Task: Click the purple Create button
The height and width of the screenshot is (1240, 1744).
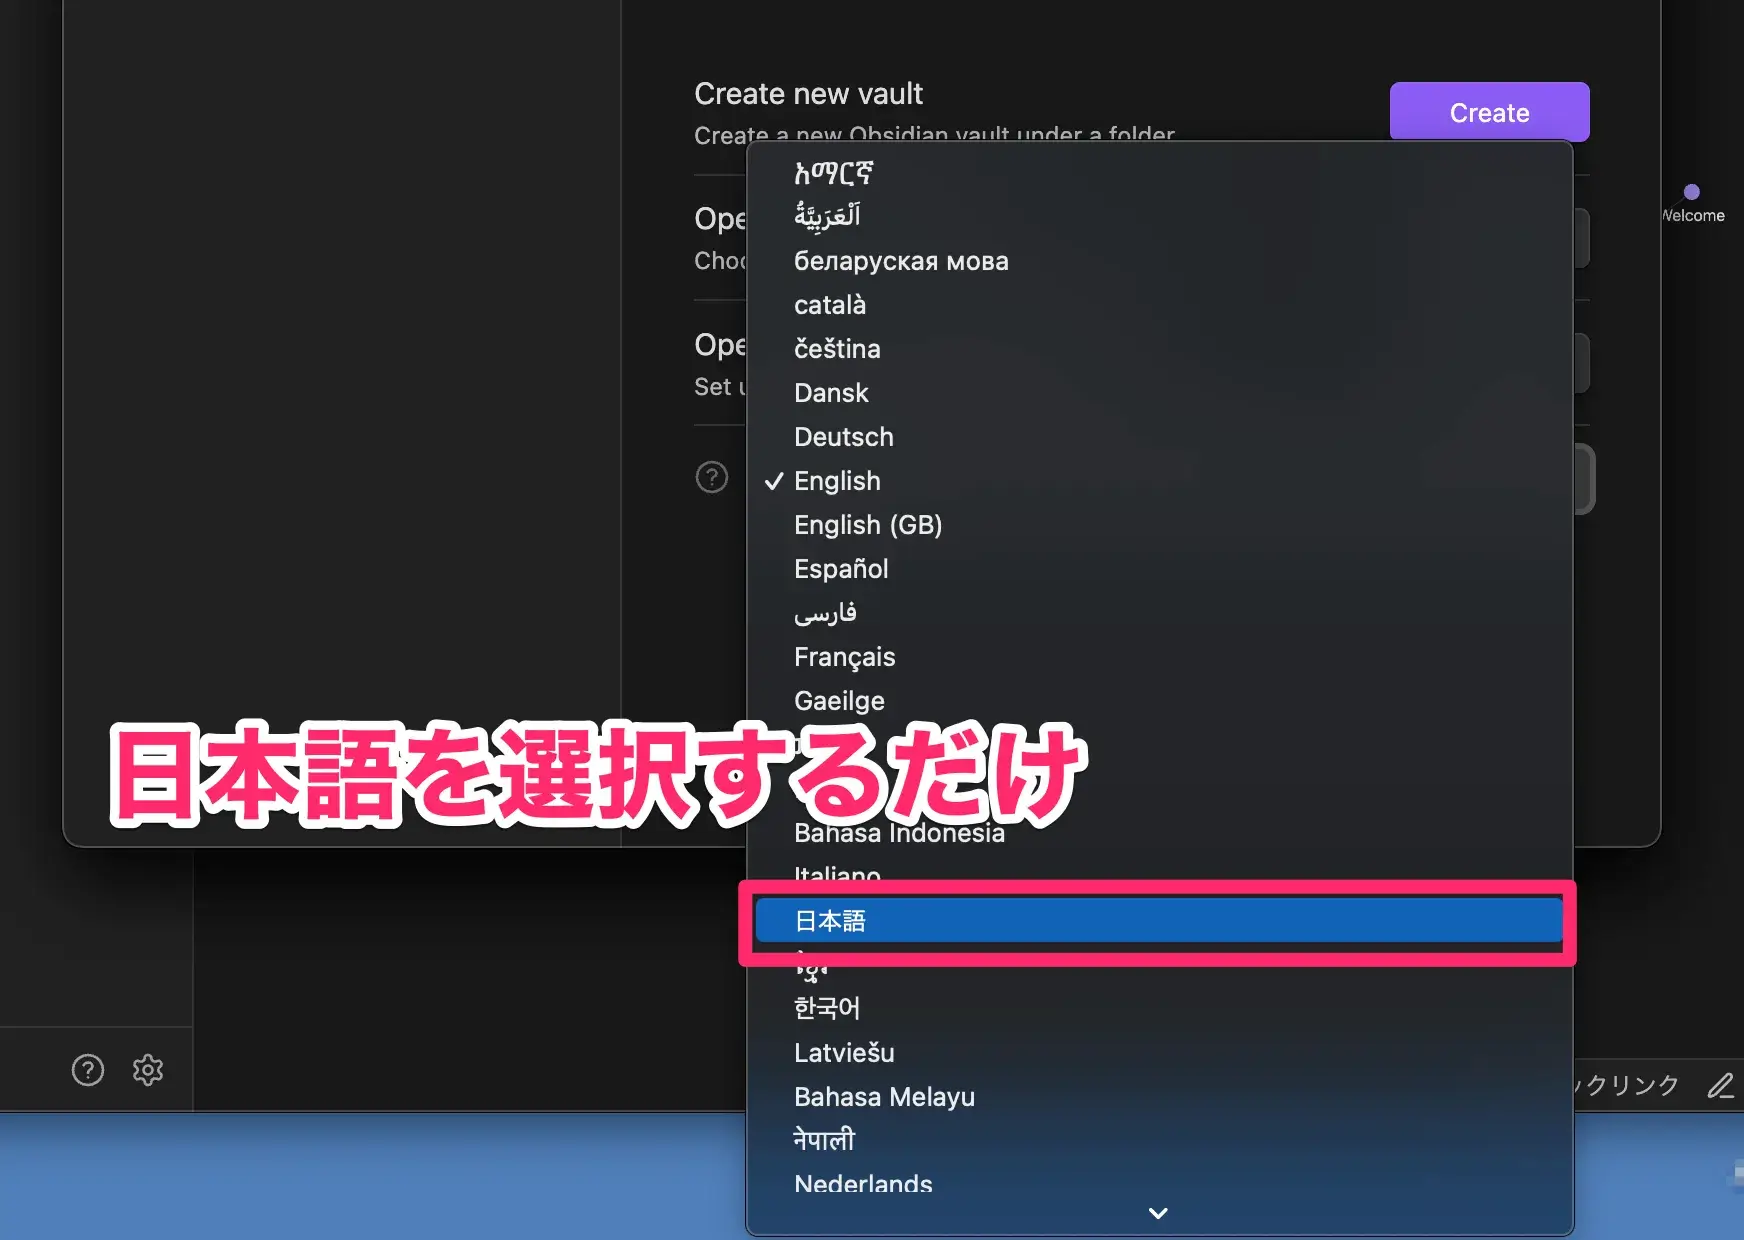Action: 1489,112
